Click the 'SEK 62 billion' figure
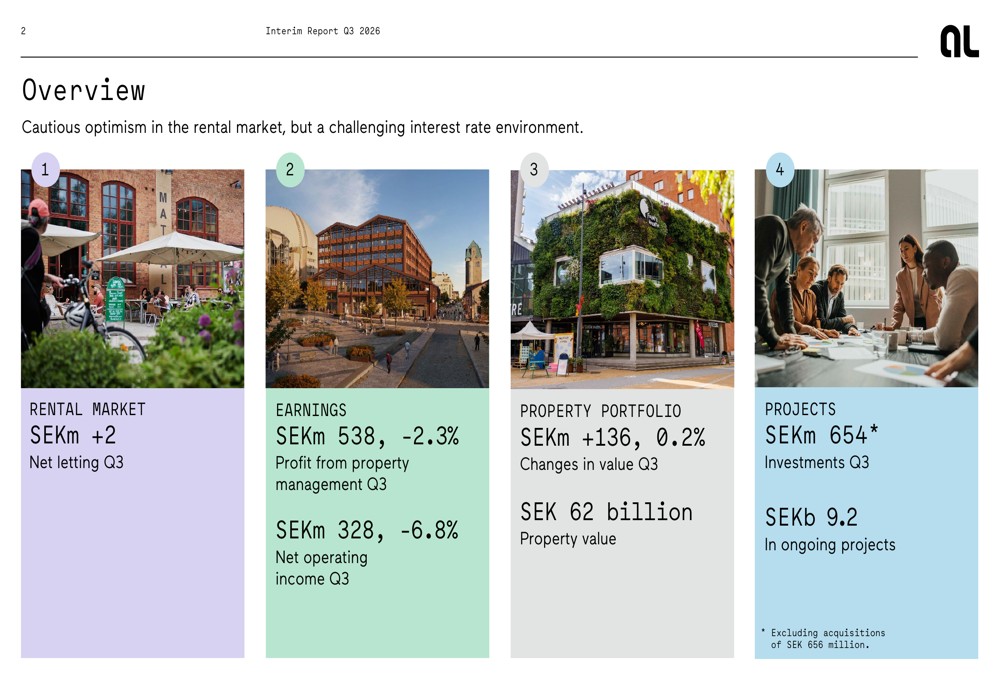The height and width of the screenshot is (685, 1000). coord(607,512)
